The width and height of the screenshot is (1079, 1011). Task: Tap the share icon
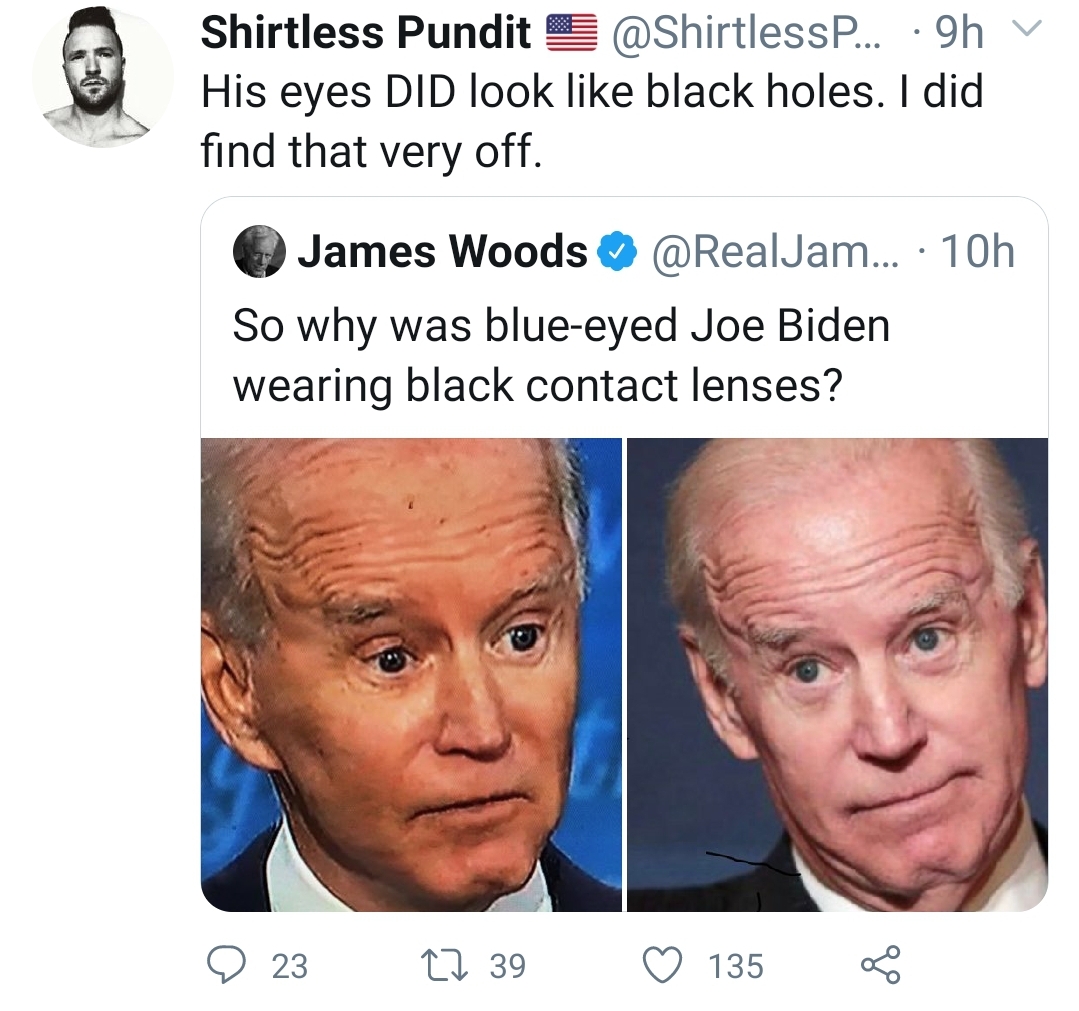(x=881, y=964)
